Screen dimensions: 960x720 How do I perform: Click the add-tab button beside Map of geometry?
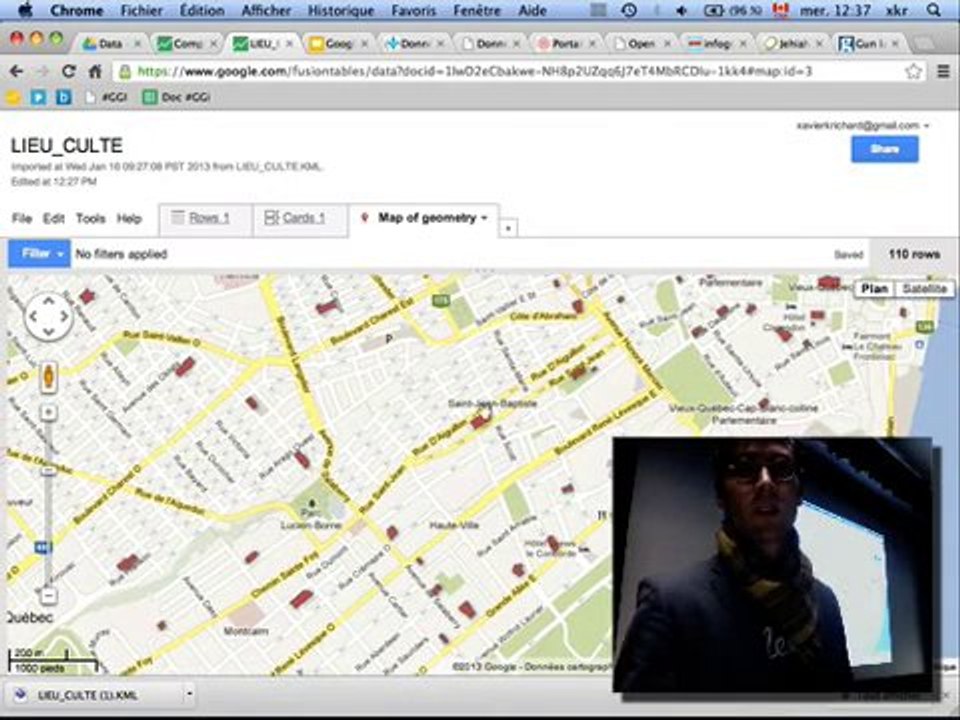coord(508,228)
